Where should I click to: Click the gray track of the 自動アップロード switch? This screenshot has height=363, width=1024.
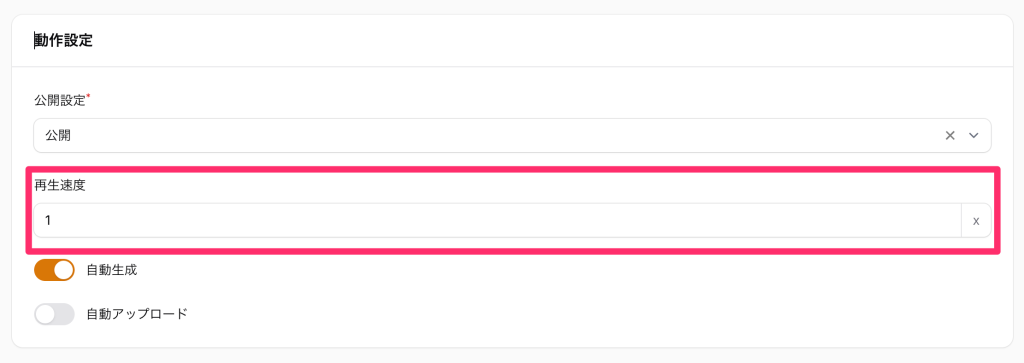[x=65, y=315]
